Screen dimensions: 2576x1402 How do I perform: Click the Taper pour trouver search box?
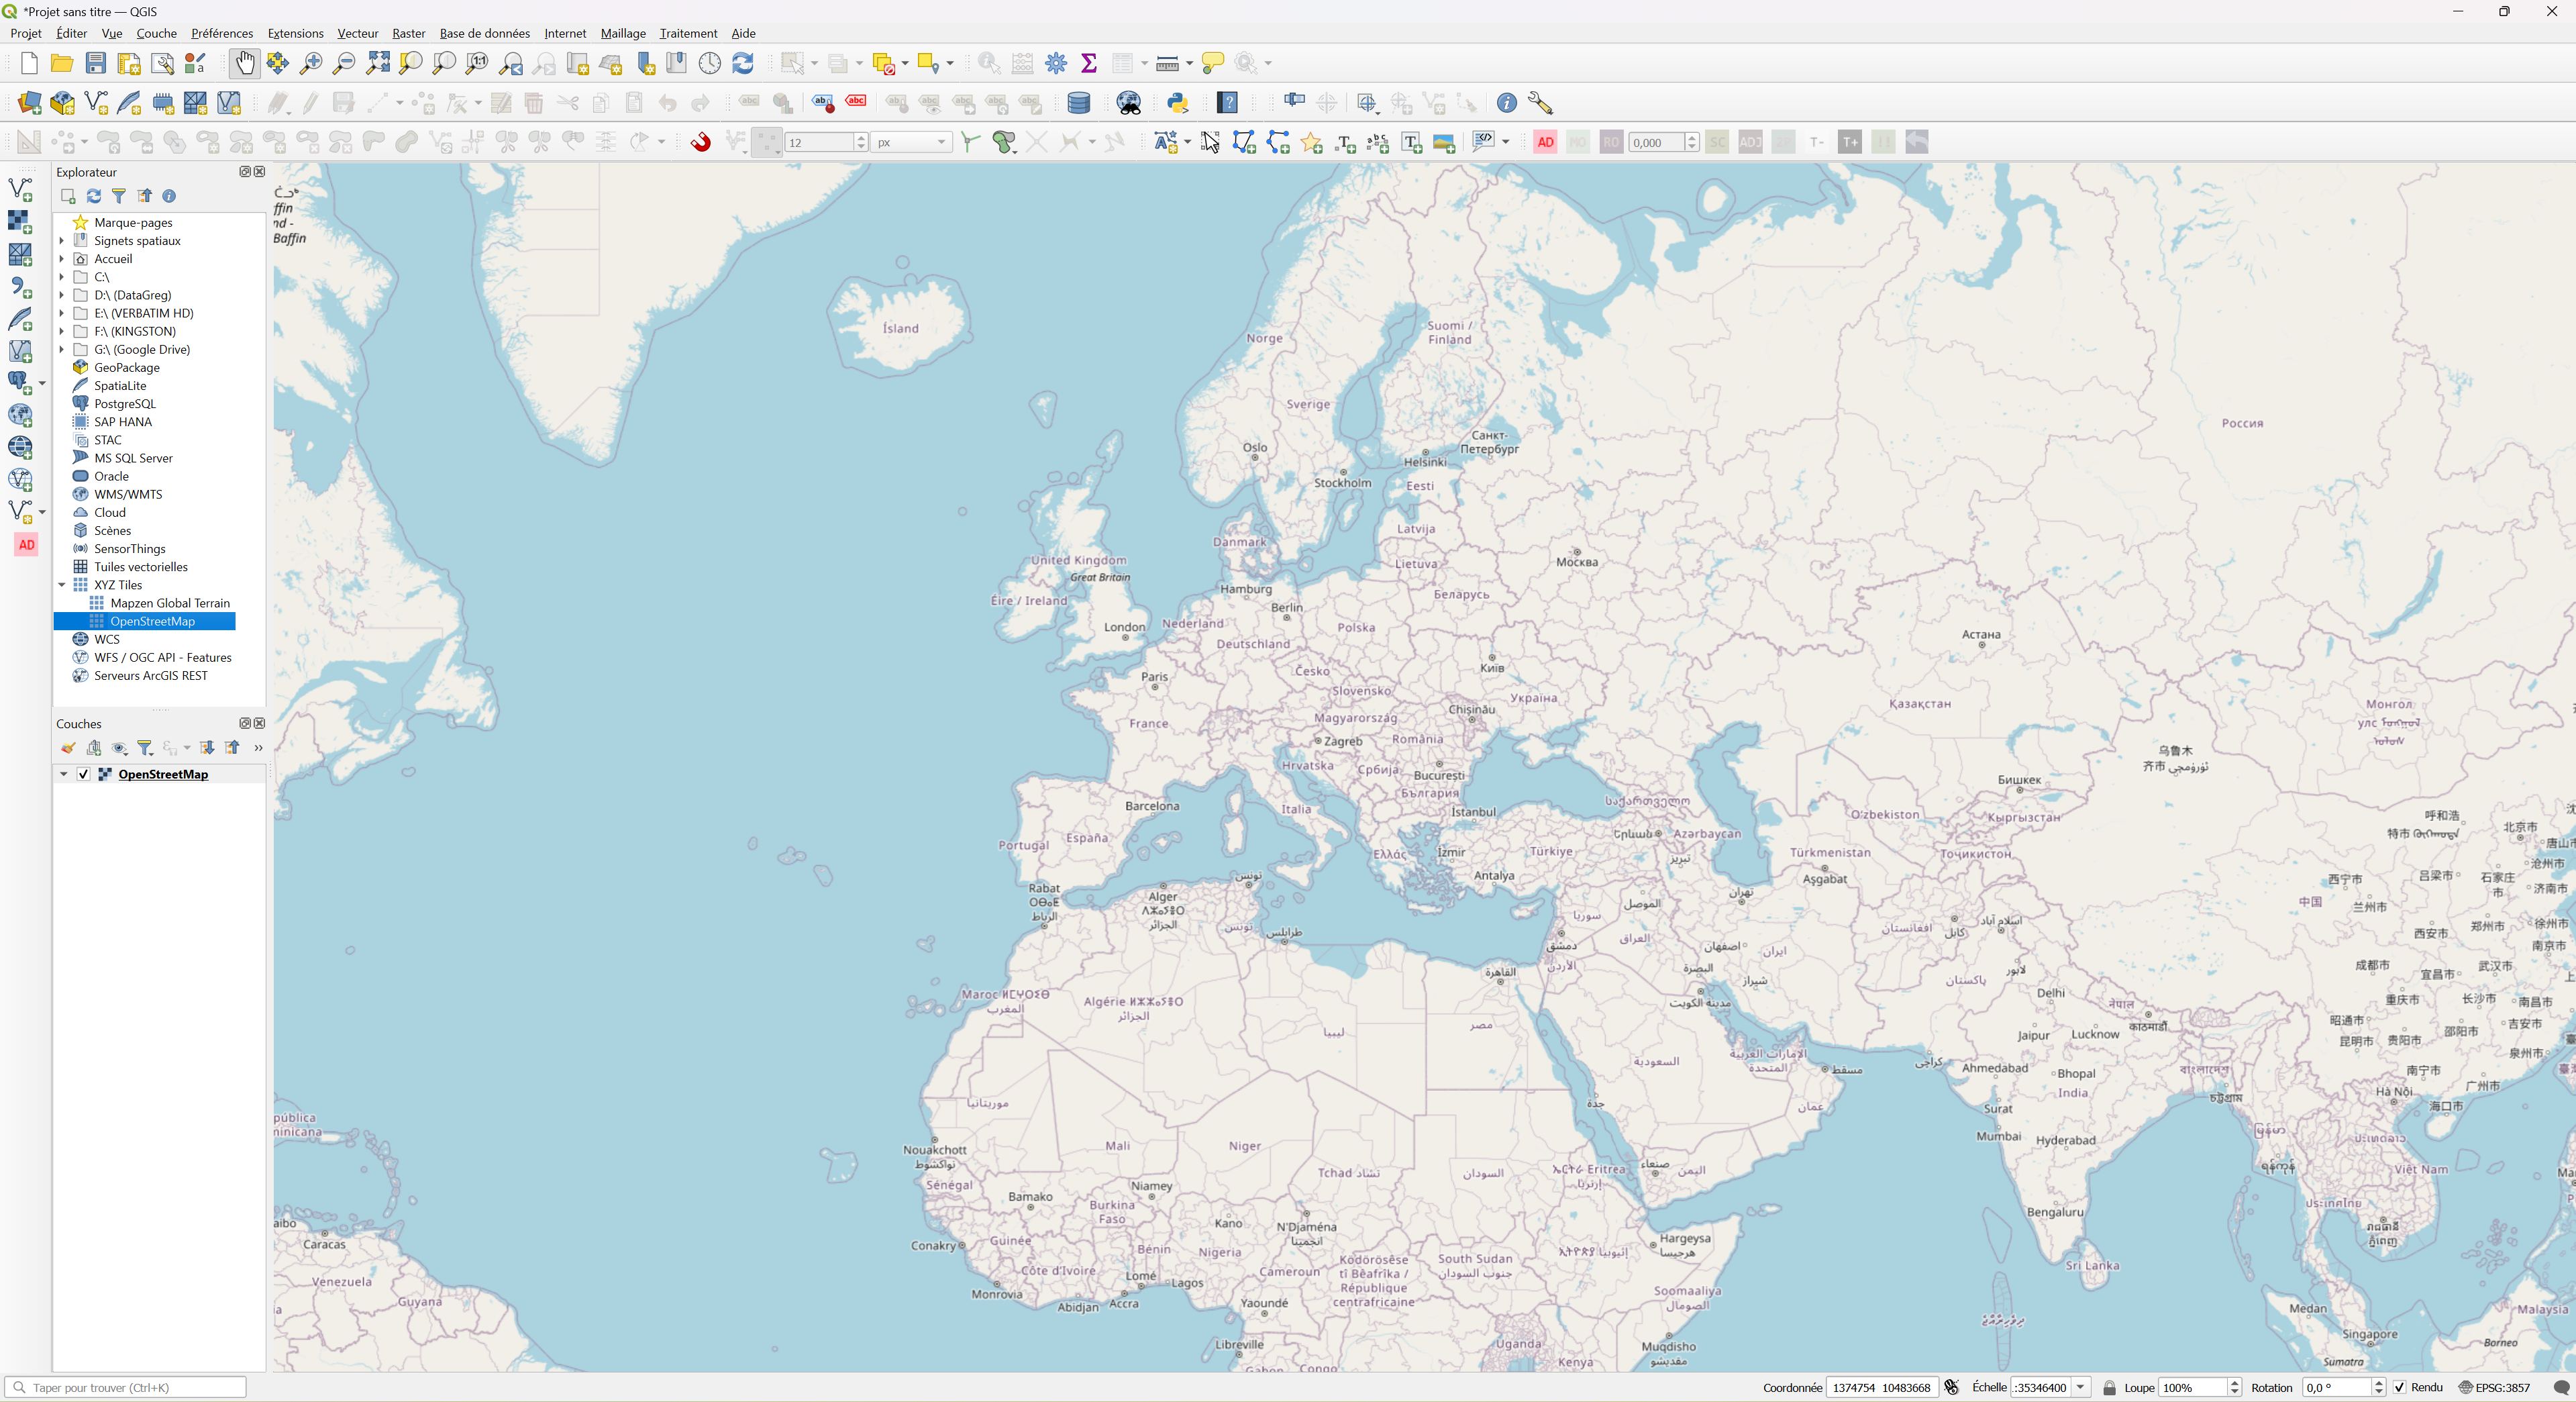(126, 1387)
